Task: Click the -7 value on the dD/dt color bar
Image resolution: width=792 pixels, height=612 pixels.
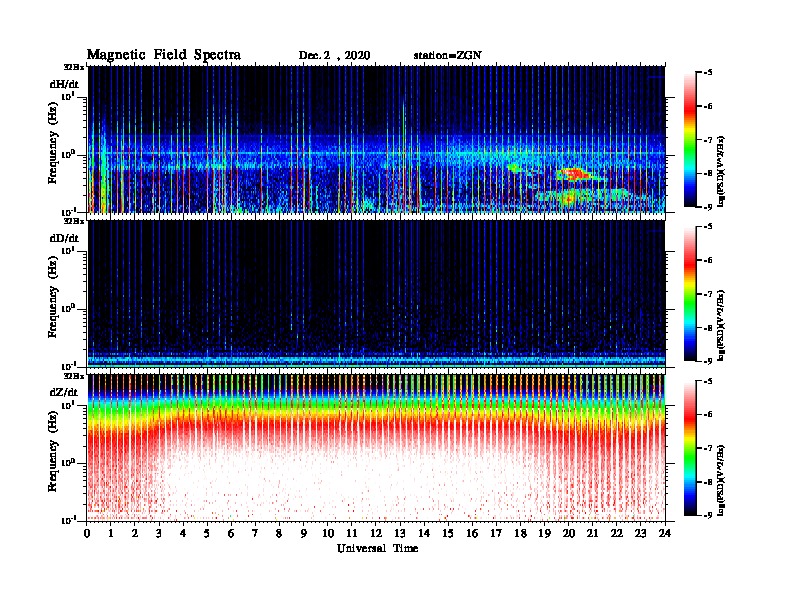Action: pyautogui.click(x=707, y=294)
